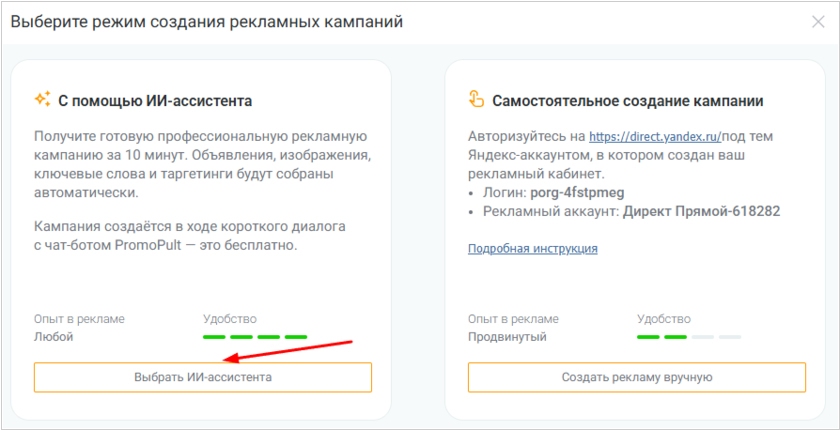Click the sparkle AI-assistant icon
The image size is (840, 430).
pos(42,99)
